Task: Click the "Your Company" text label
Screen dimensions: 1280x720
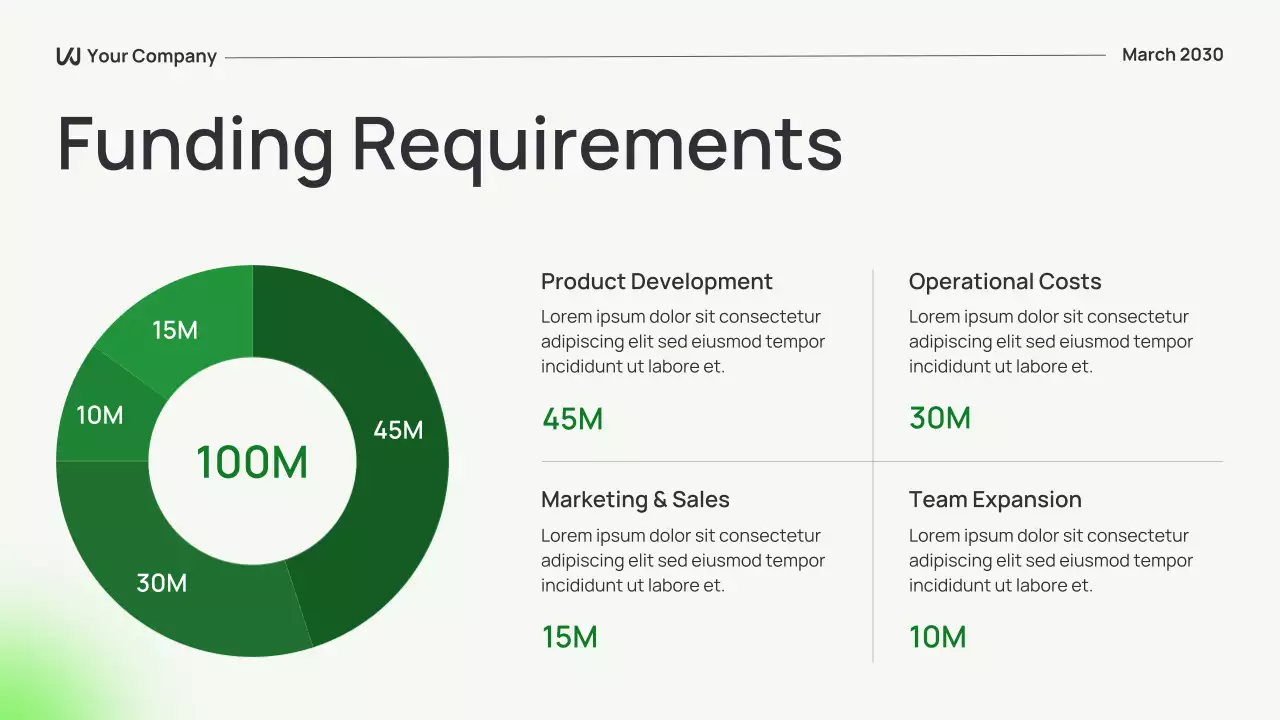Action: click(x=151, y=56)
